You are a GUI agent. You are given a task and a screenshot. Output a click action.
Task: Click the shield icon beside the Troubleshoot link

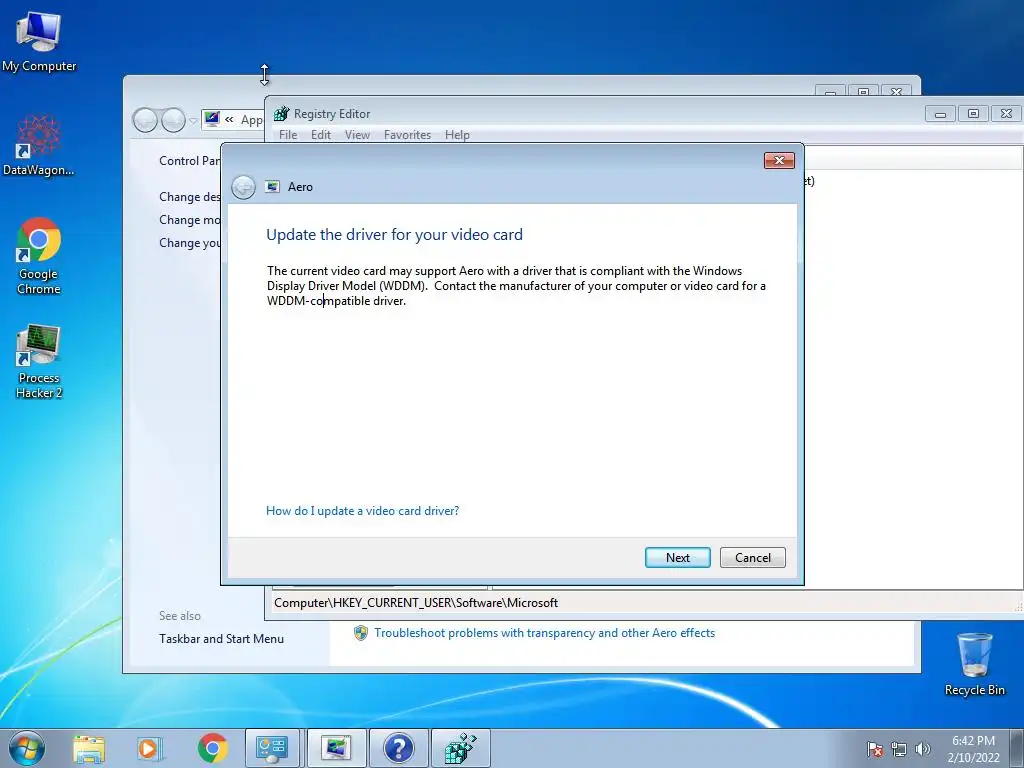(360, 633)
